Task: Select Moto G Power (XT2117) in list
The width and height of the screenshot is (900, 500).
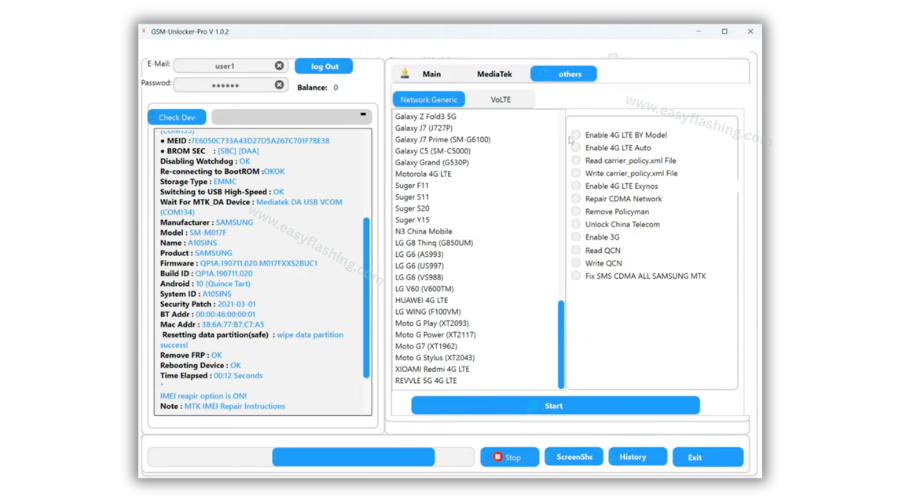Action: pyautogui.click(x=435, y=335)
